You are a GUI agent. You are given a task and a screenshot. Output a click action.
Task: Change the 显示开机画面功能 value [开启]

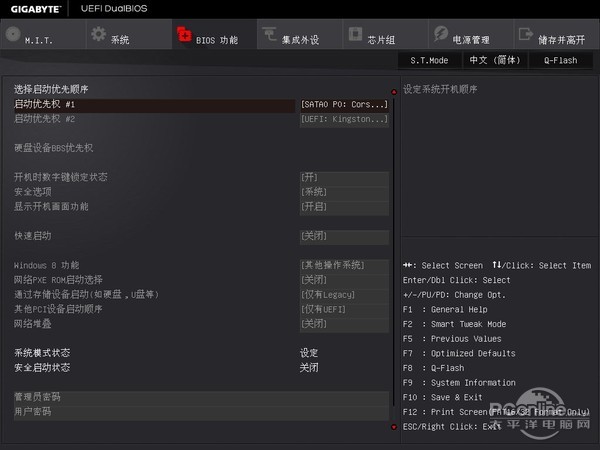click(344, 207)
